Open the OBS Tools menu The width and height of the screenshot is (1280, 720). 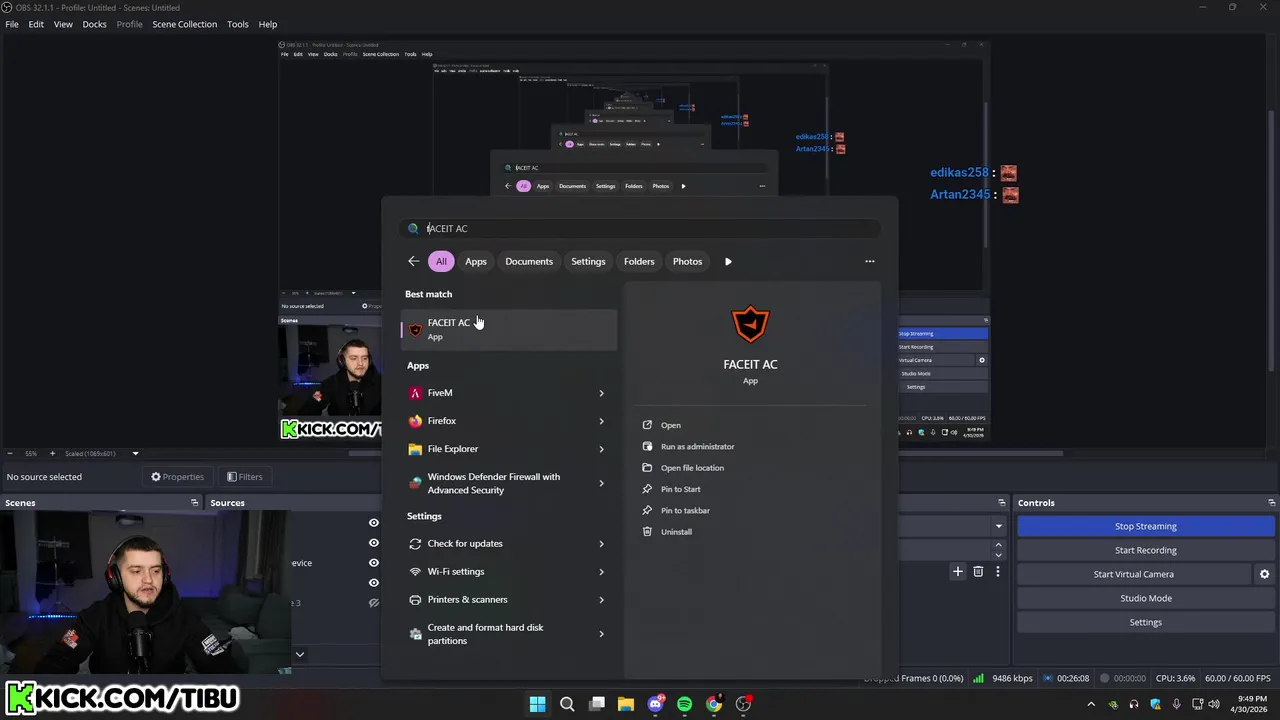(237, 24)
